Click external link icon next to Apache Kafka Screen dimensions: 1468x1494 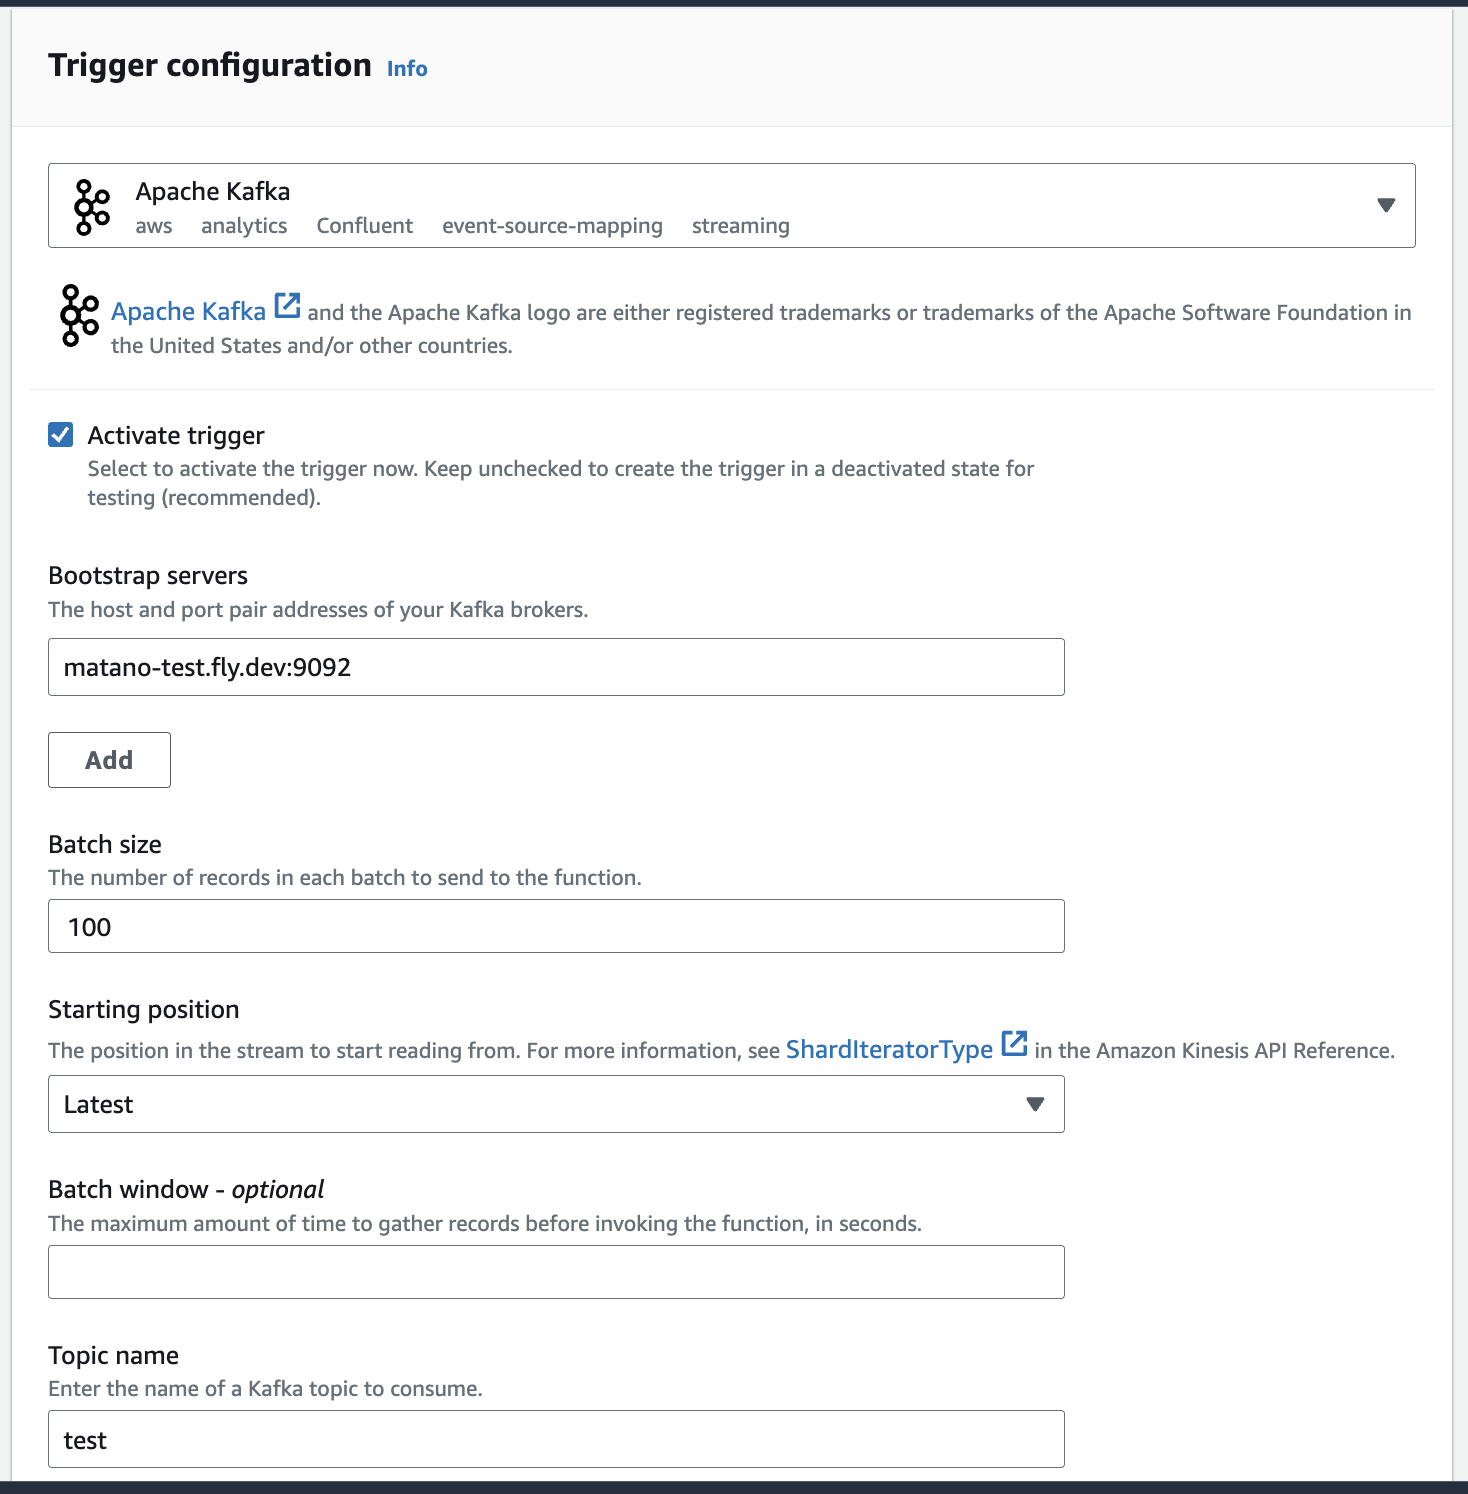(288, 306)
